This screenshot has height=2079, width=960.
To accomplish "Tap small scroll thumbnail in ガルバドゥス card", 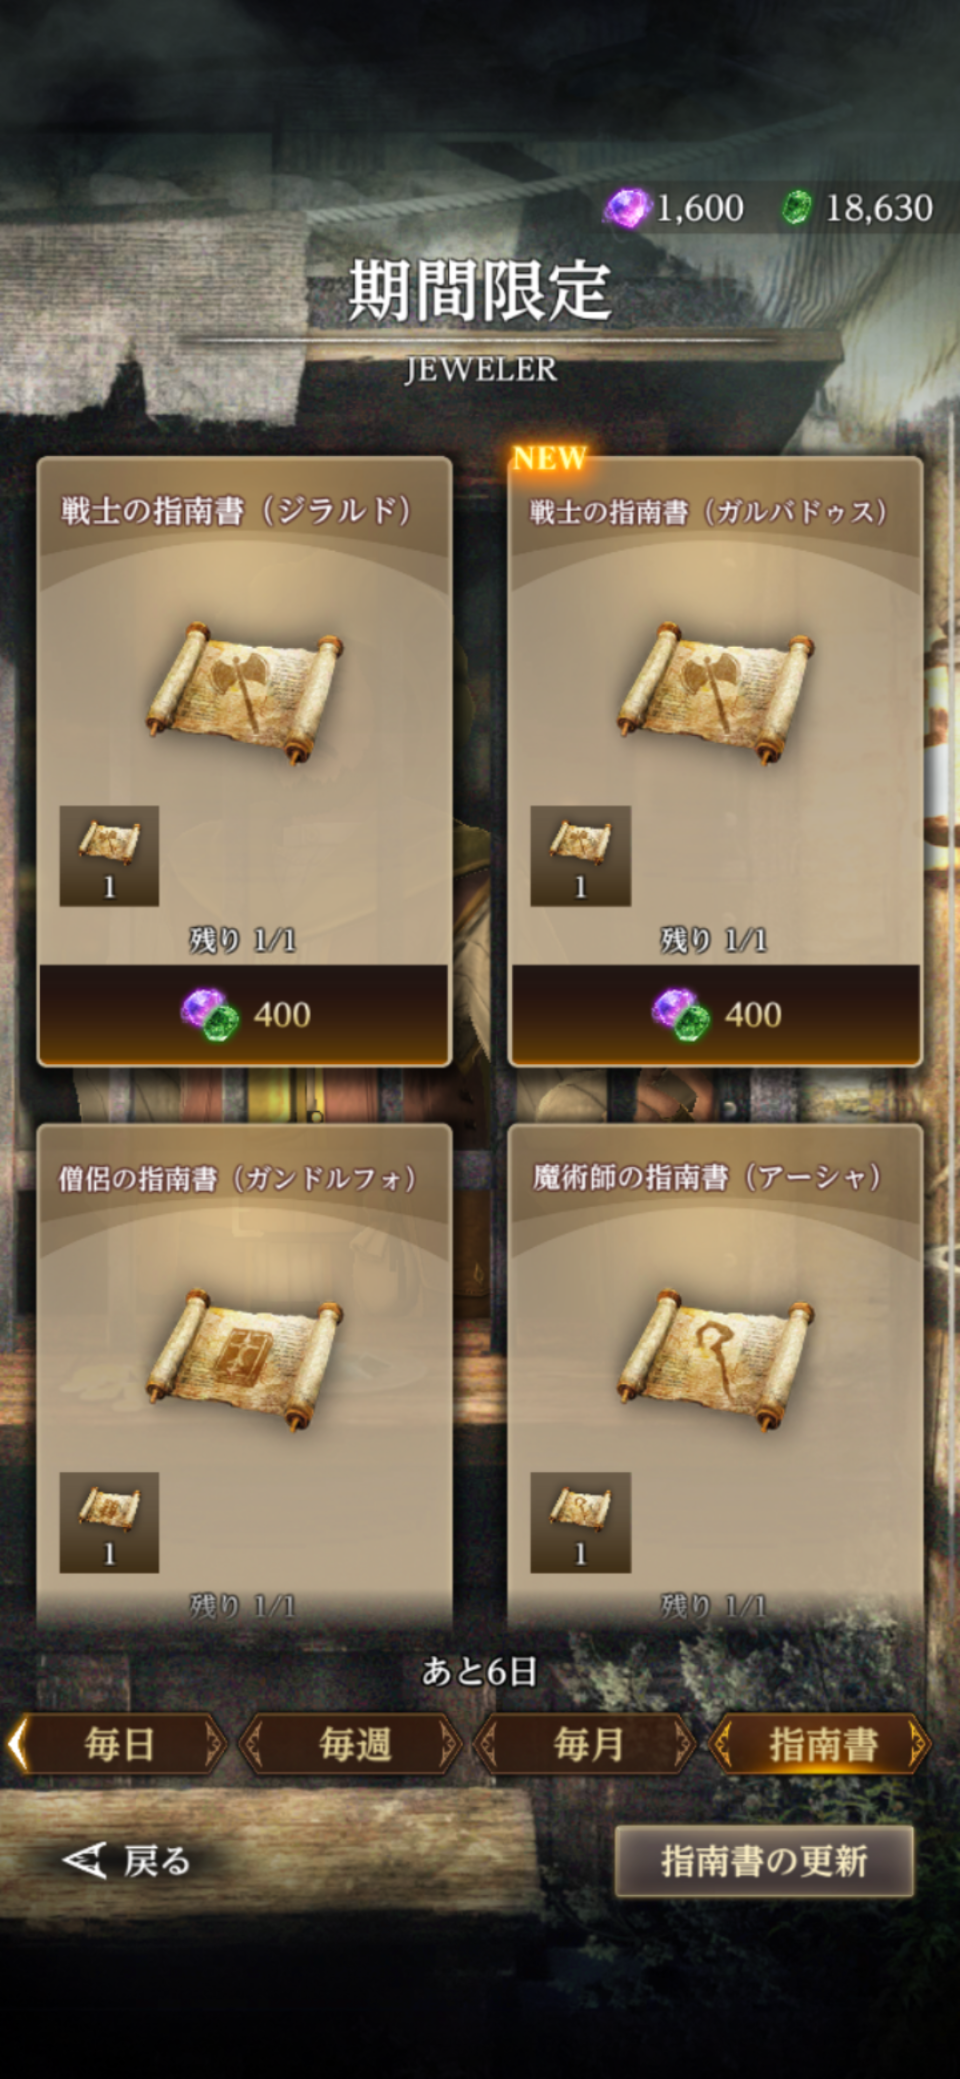I will pyautogui.click(x=580, y=856).
